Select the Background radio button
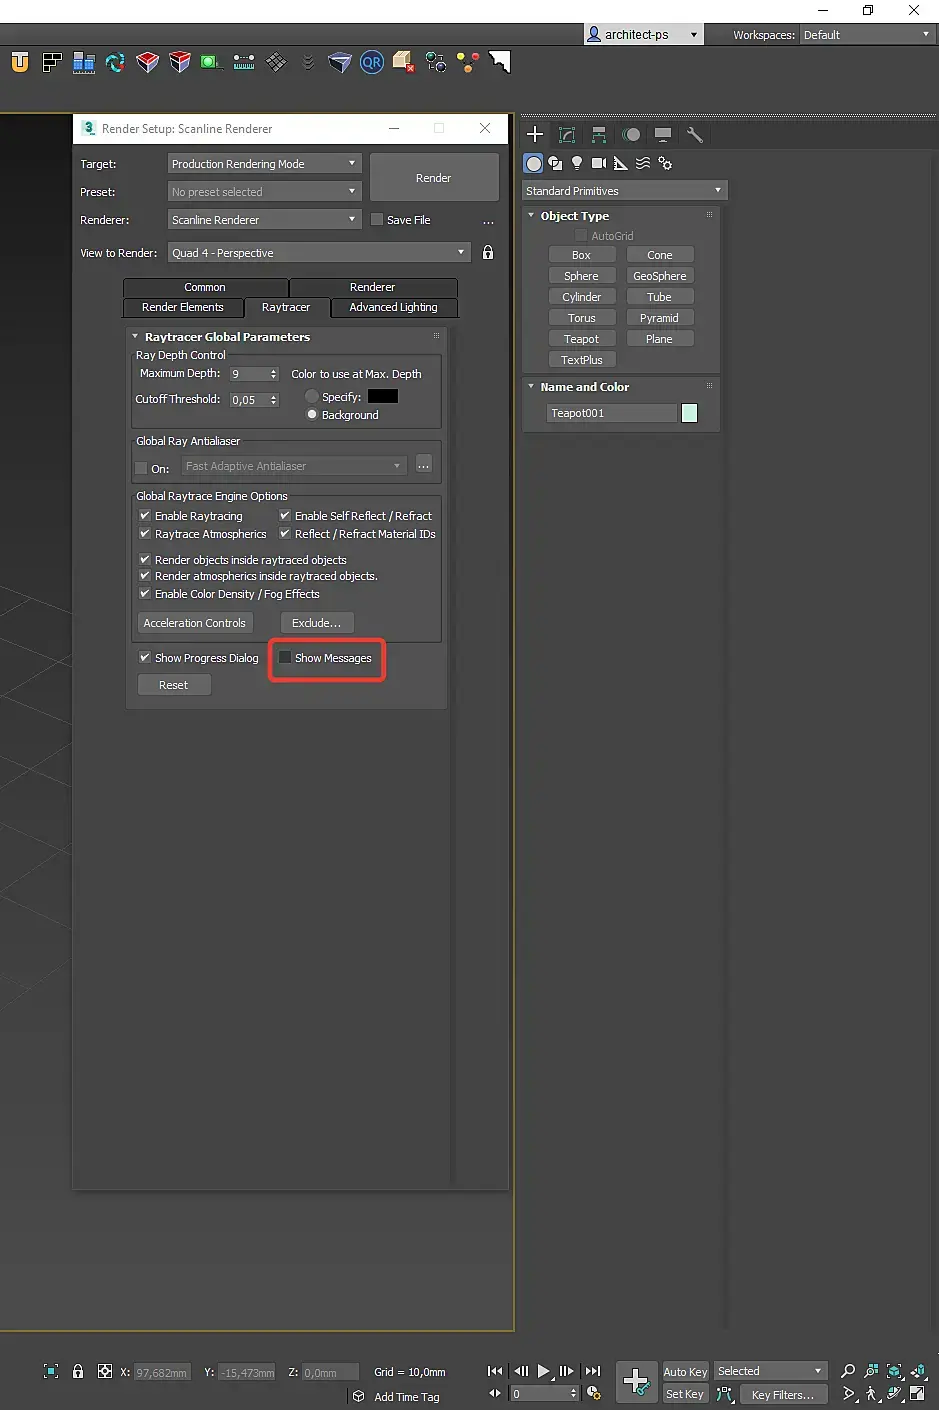The image size is (939, 1410). point(312,415)
